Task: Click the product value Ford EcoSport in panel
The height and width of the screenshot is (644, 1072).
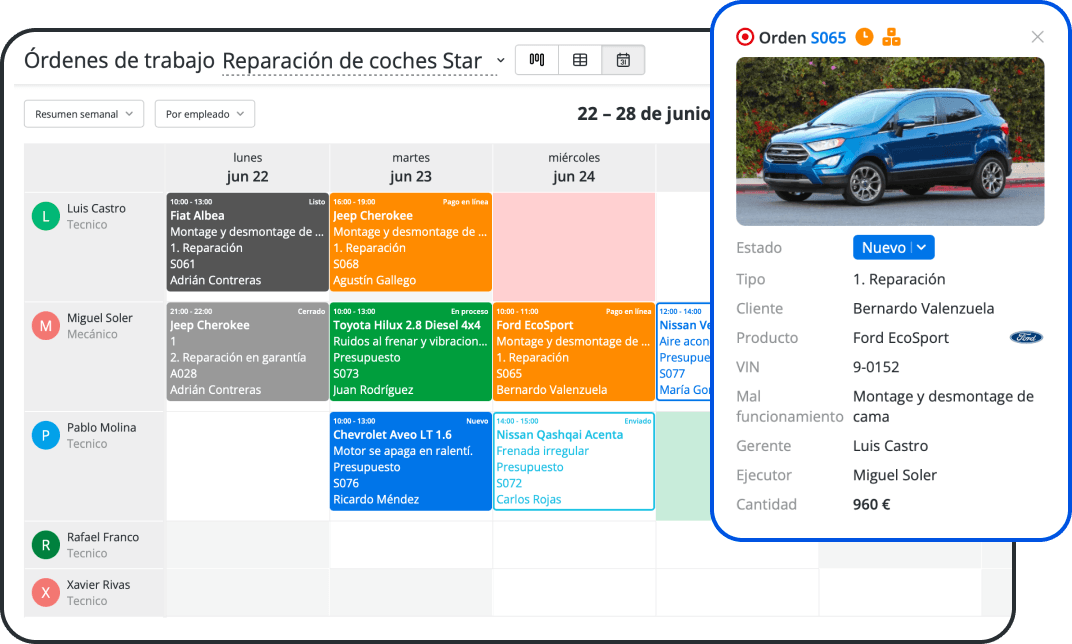Action: 901,338
